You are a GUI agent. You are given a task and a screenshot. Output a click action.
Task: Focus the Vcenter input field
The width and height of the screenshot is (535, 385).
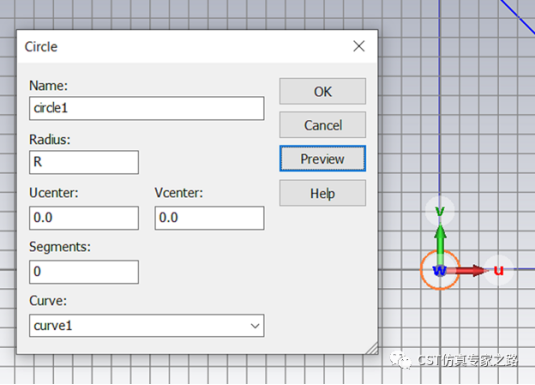(209, 218)
